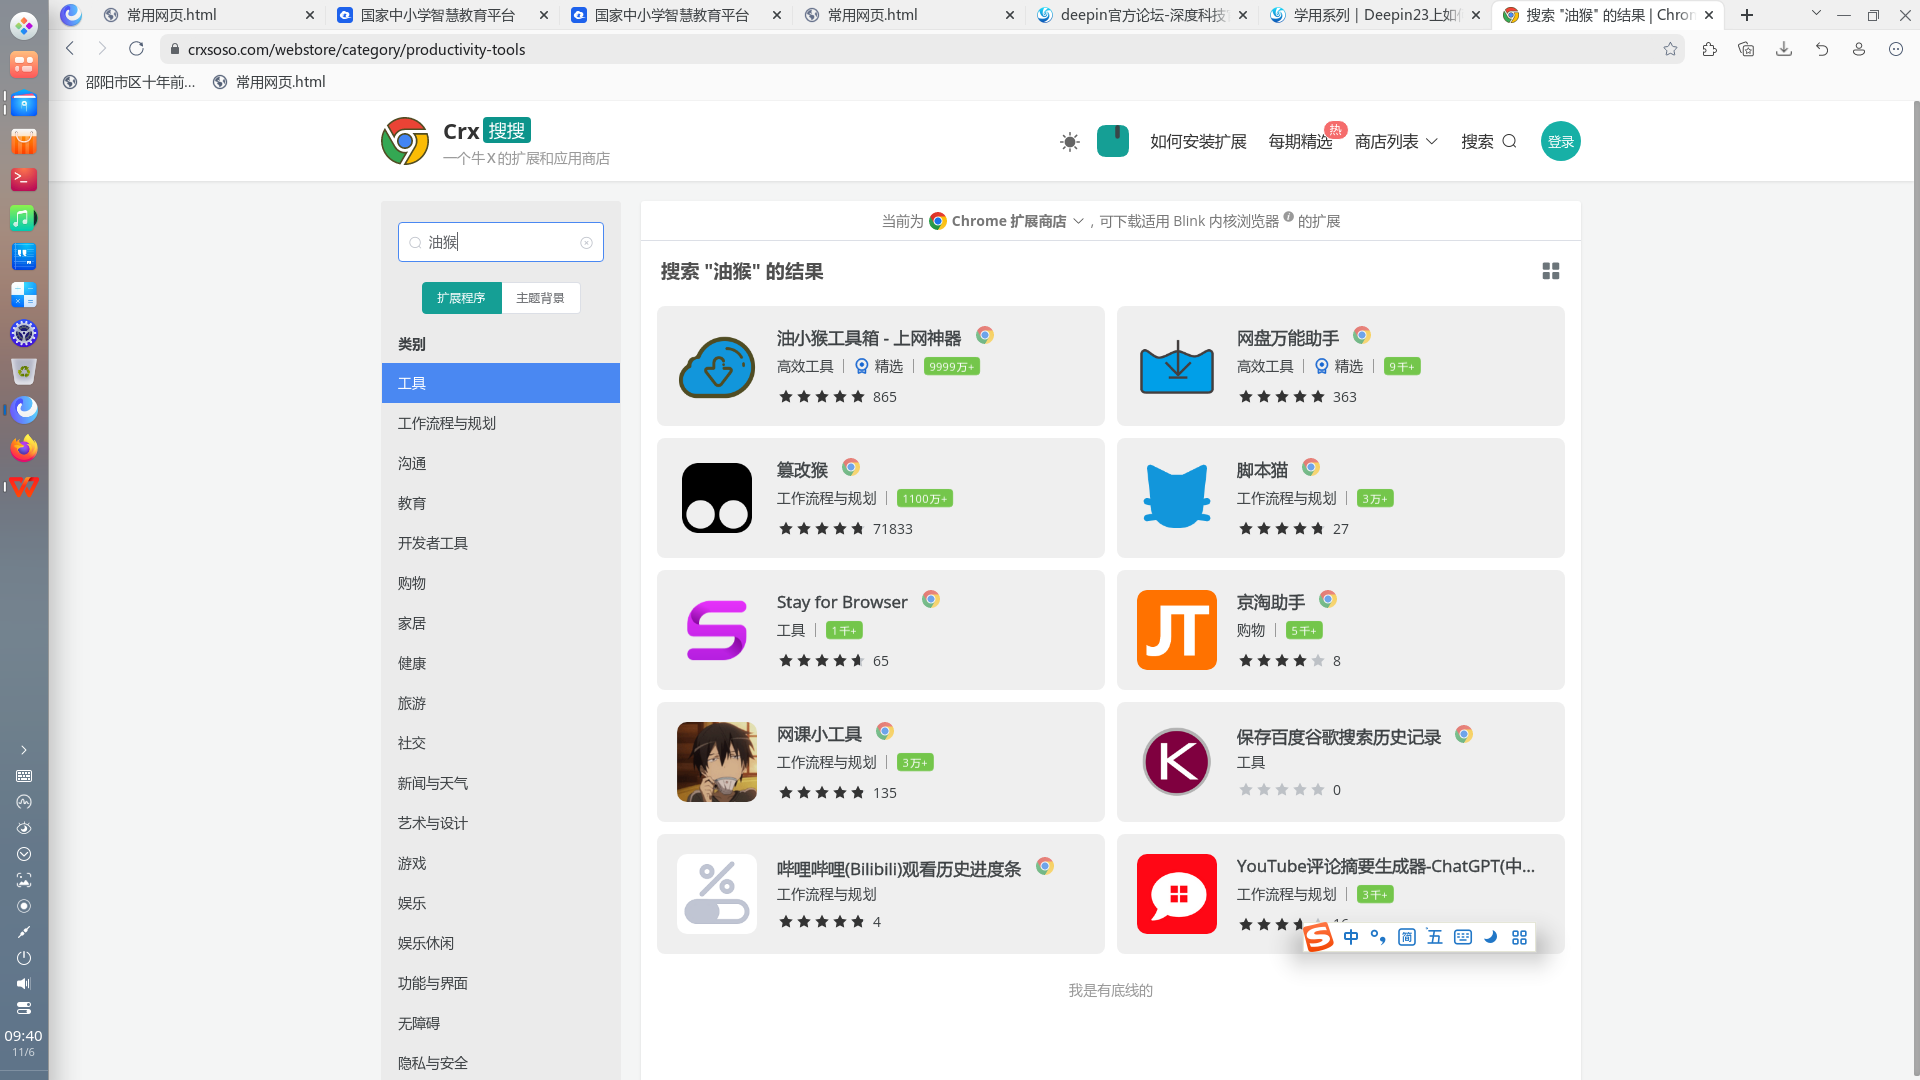
Task: Open the 如何安装扩展 link
Action: tap(1198, 142)
